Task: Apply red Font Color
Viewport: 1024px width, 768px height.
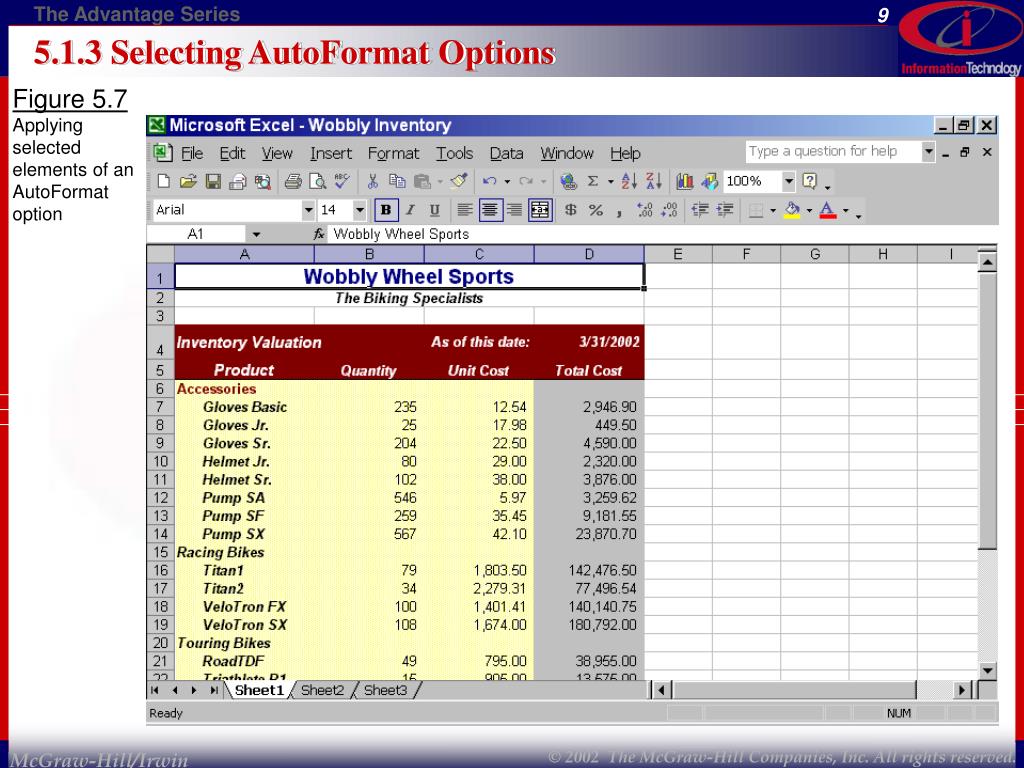Action: [x=827, y=210]
